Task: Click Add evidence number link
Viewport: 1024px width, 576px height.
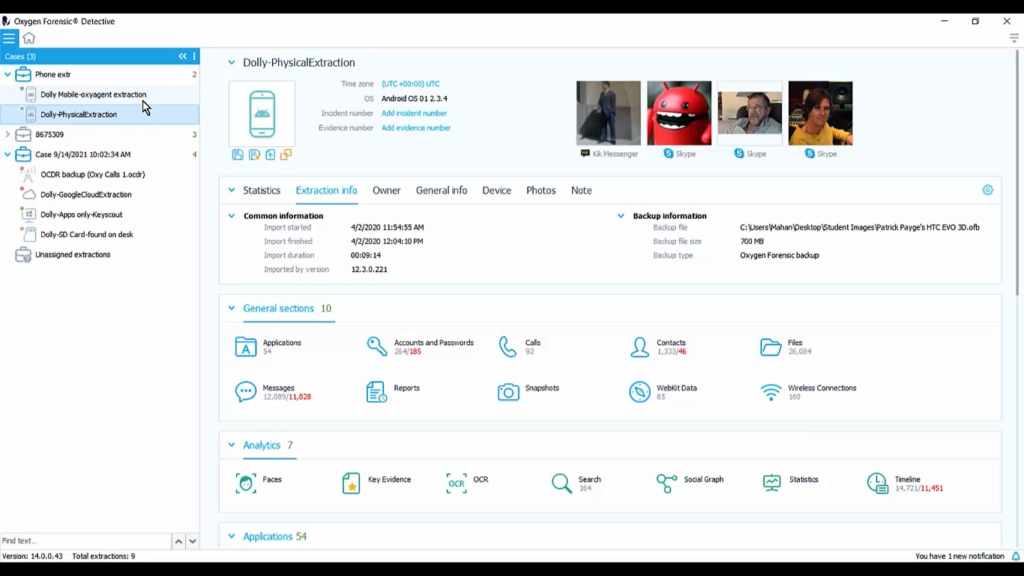Action: point(415,128)
